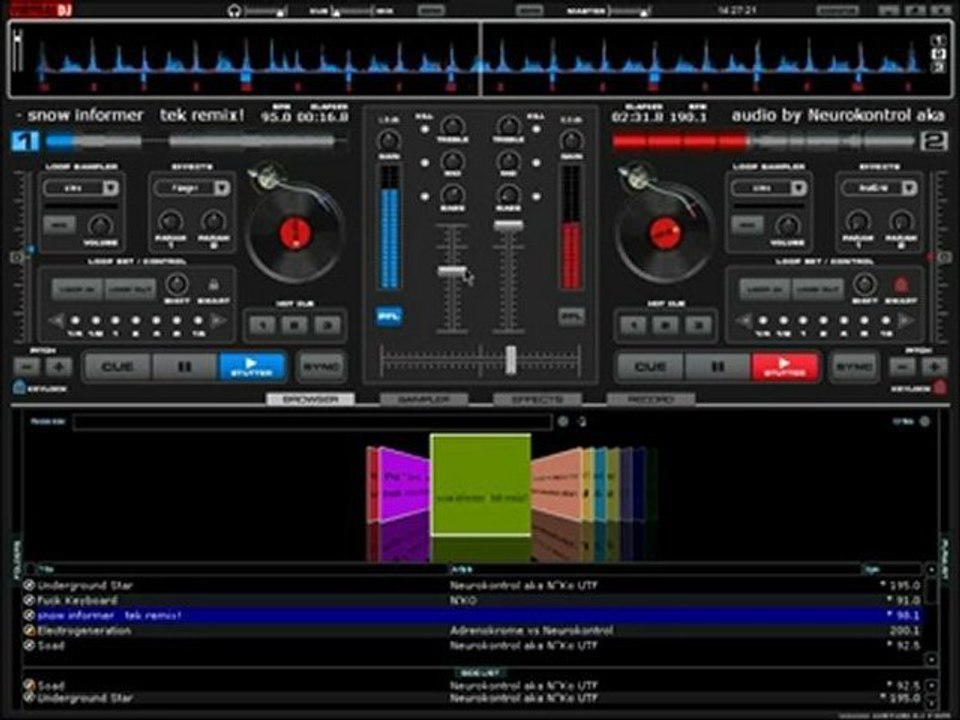Open deck 2 effects selection dropdown

(x=909, y=188)
